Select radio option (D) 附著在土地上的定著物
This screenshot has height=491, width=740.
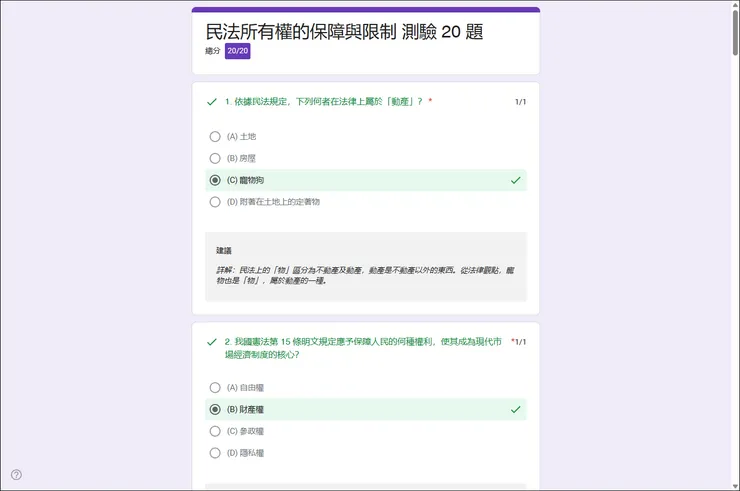tap(215, 202)
